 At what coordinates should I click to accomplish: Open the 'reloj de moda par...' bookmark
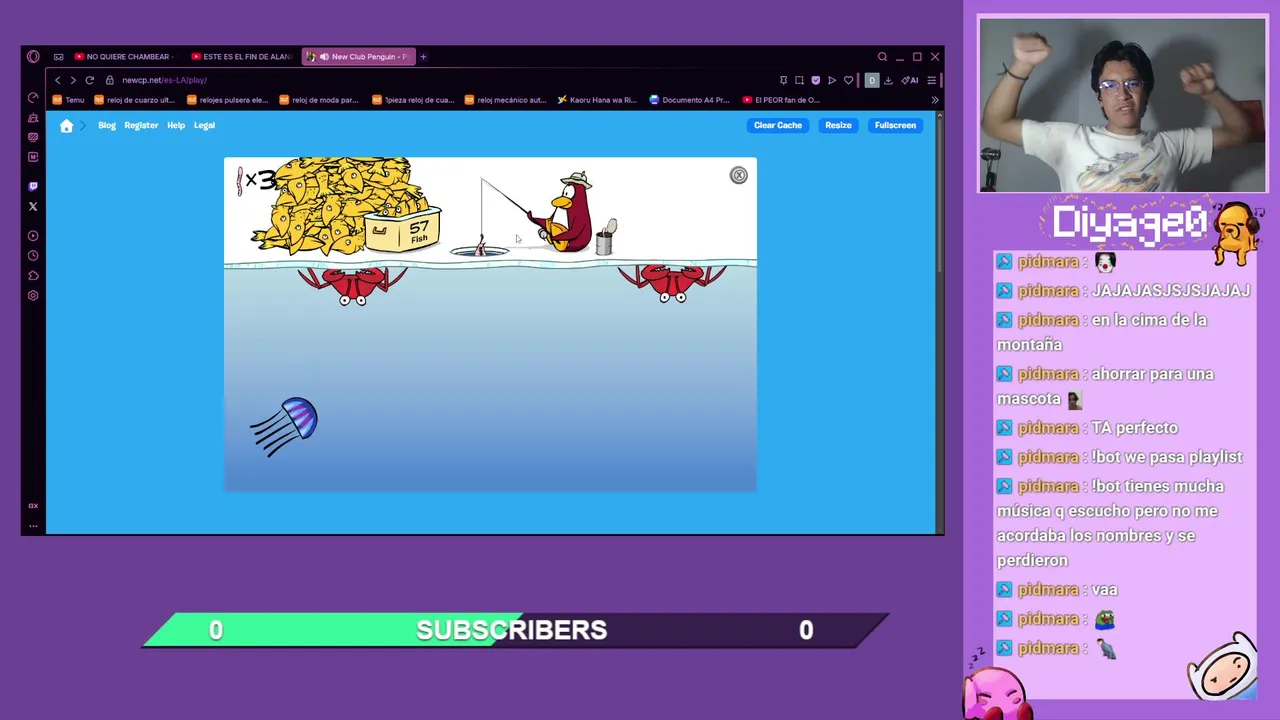click(319, 100)
